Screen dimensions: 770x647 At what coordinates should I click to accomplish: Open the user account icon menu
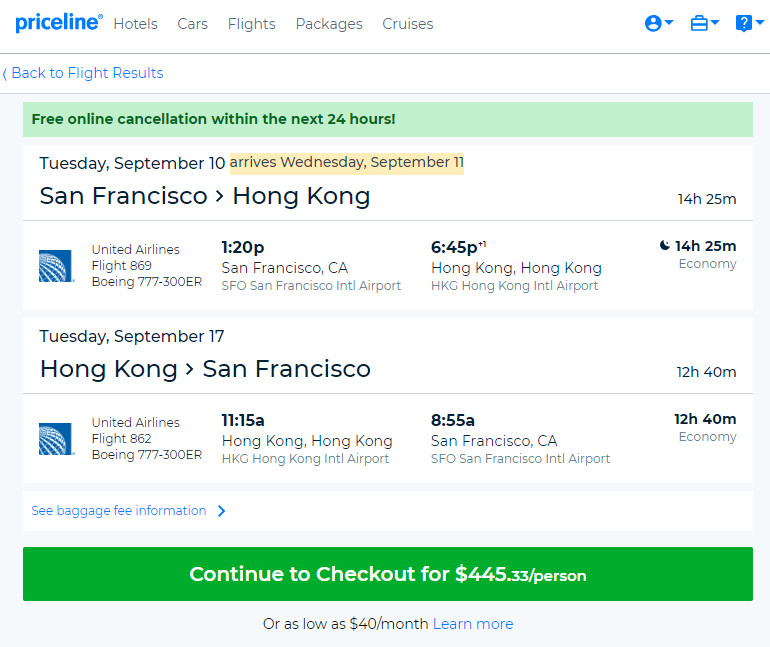[x=653, y=23]
